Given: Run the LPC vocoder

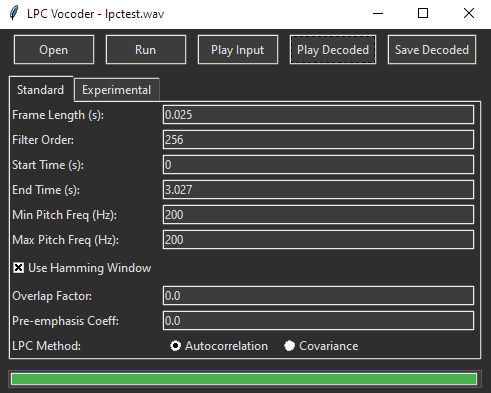Looking at the screenshot, I should [146, 50].
